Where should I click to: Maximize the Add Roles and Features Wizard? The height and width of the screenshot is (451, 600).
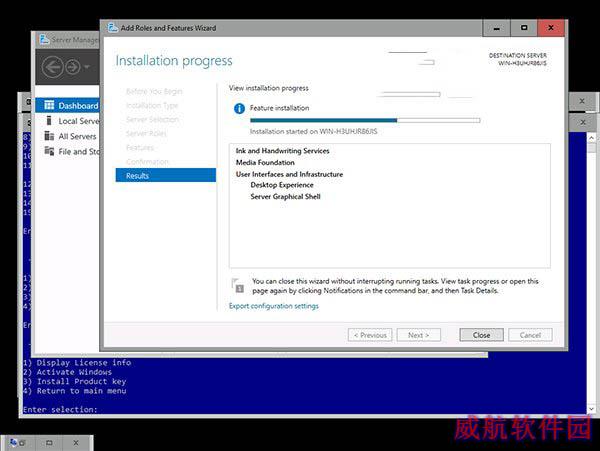(524, 28)
